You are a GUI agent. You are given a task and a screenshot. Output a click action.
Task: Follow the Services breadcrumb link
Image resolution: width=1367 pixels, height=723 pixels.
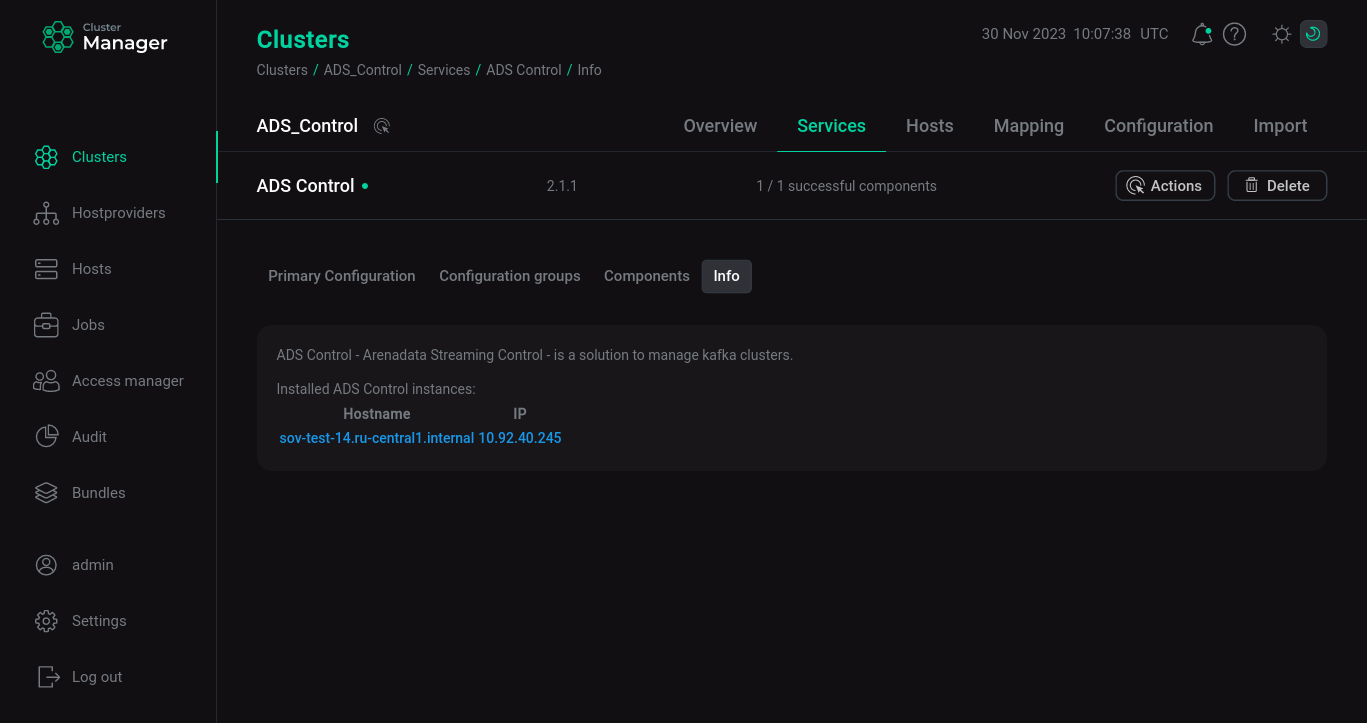[x=444, y=70]
